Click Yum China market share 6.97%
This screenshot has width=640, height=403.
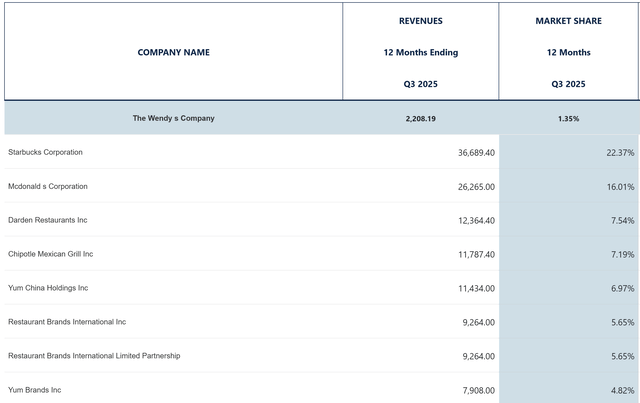622,289
